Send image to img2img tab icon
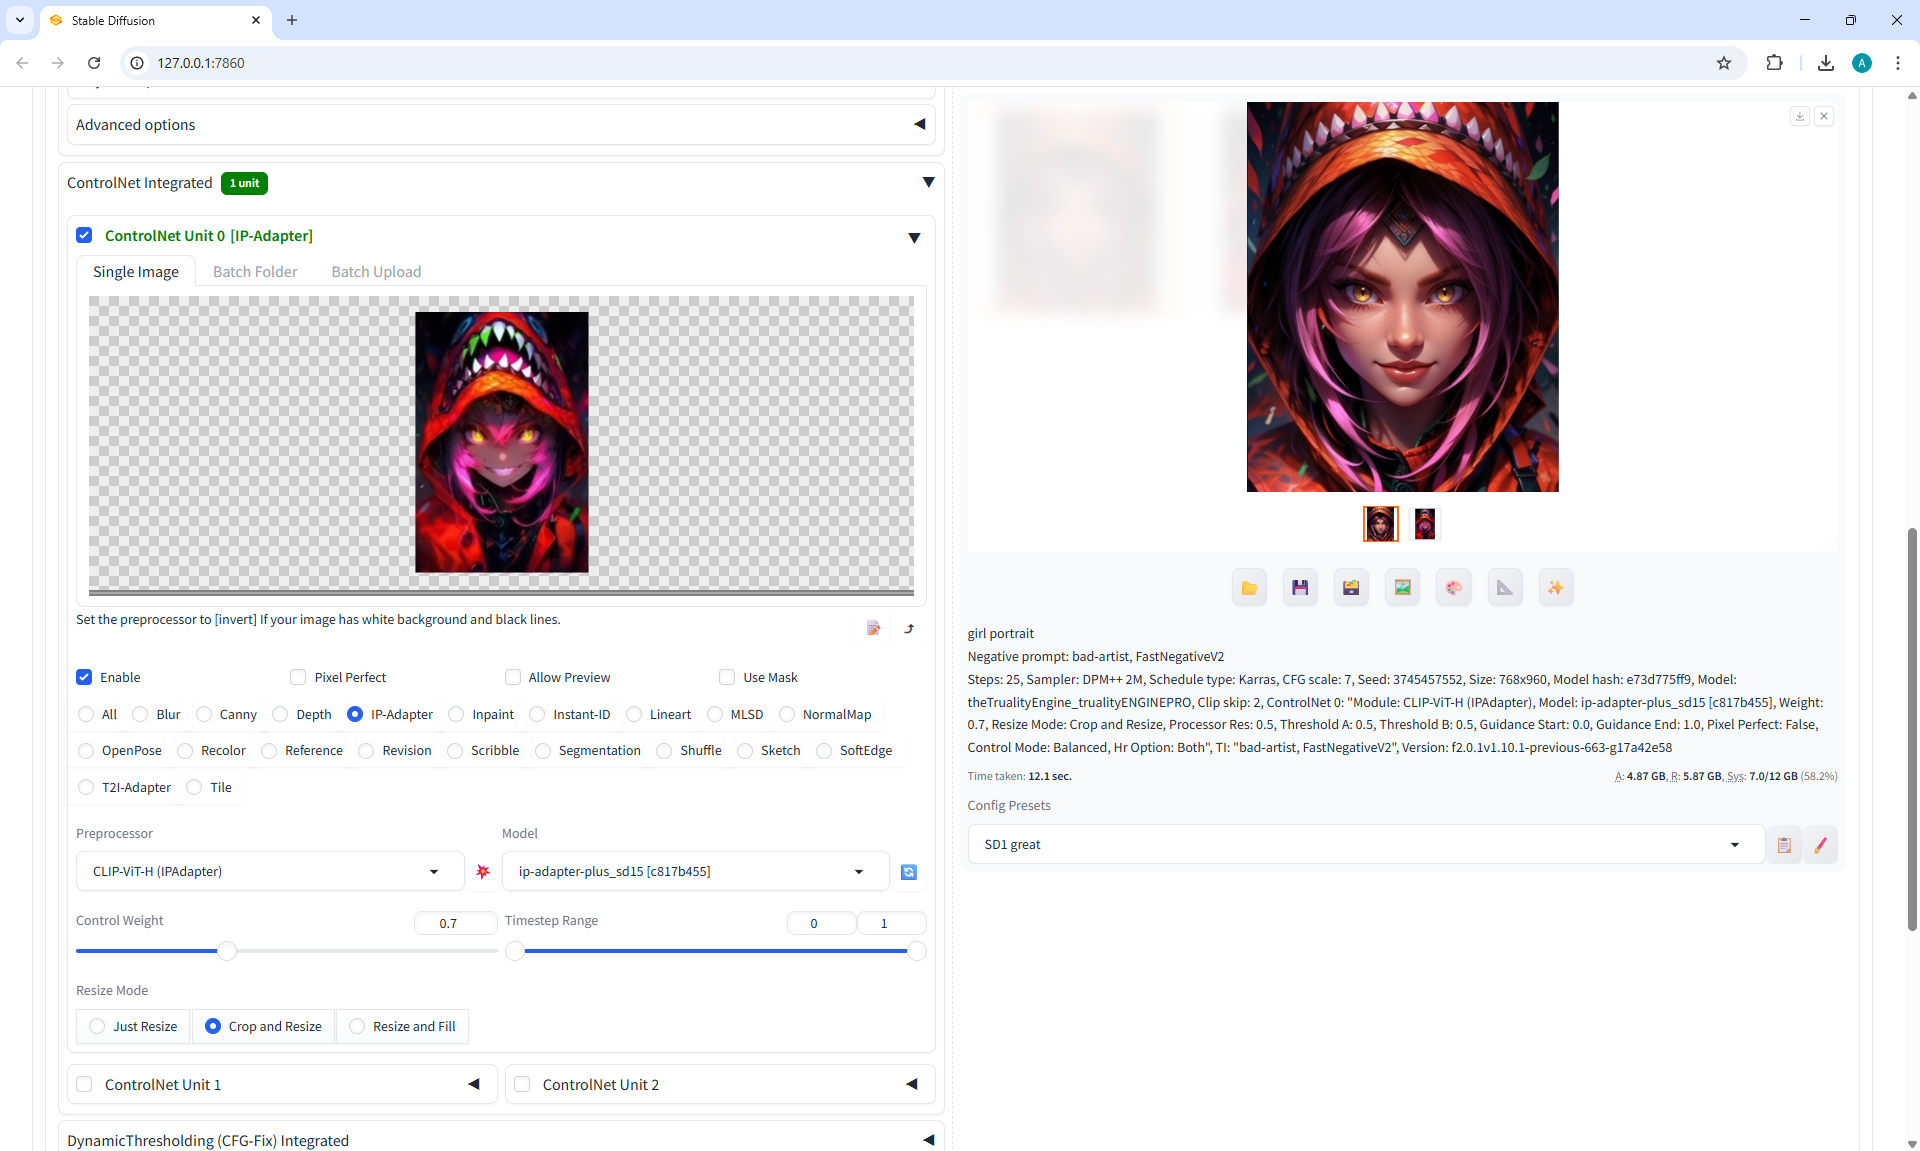This screenshot has height=1151, width=1920. [1403, 588]
